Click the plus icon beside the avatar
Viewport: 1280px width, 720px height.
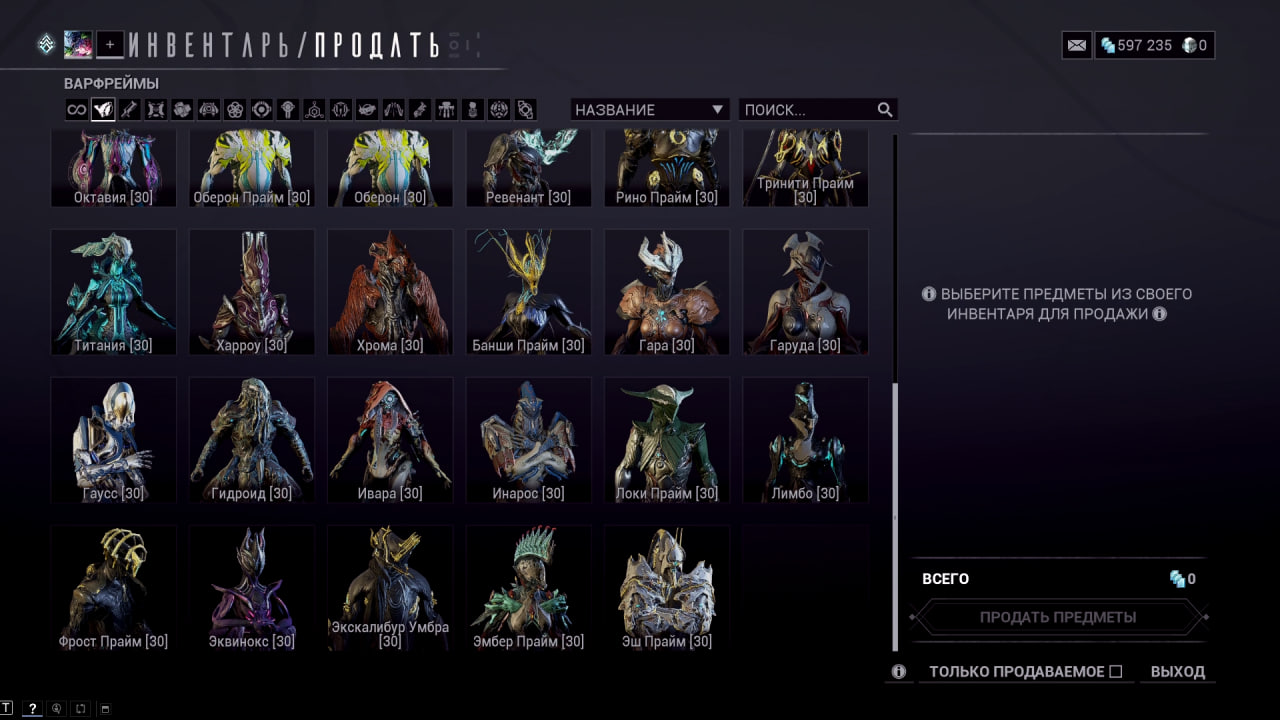point(110,44)
